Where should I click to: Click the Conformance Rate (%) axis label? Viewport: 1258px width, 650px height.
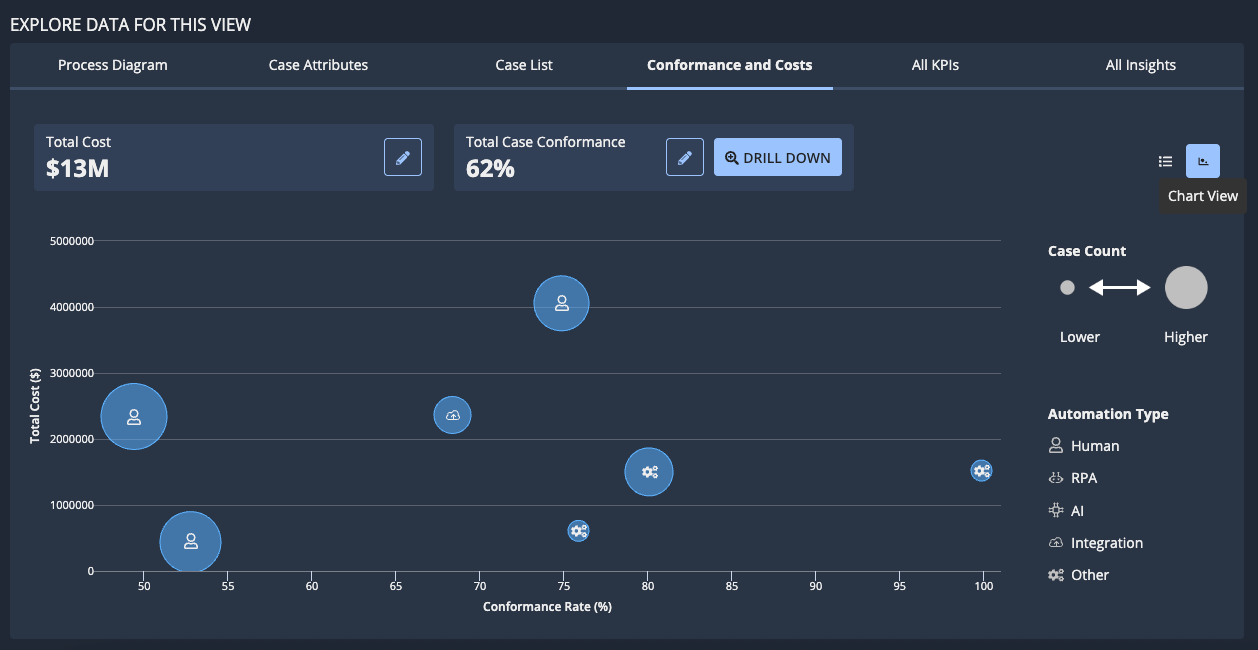(547, 607)
